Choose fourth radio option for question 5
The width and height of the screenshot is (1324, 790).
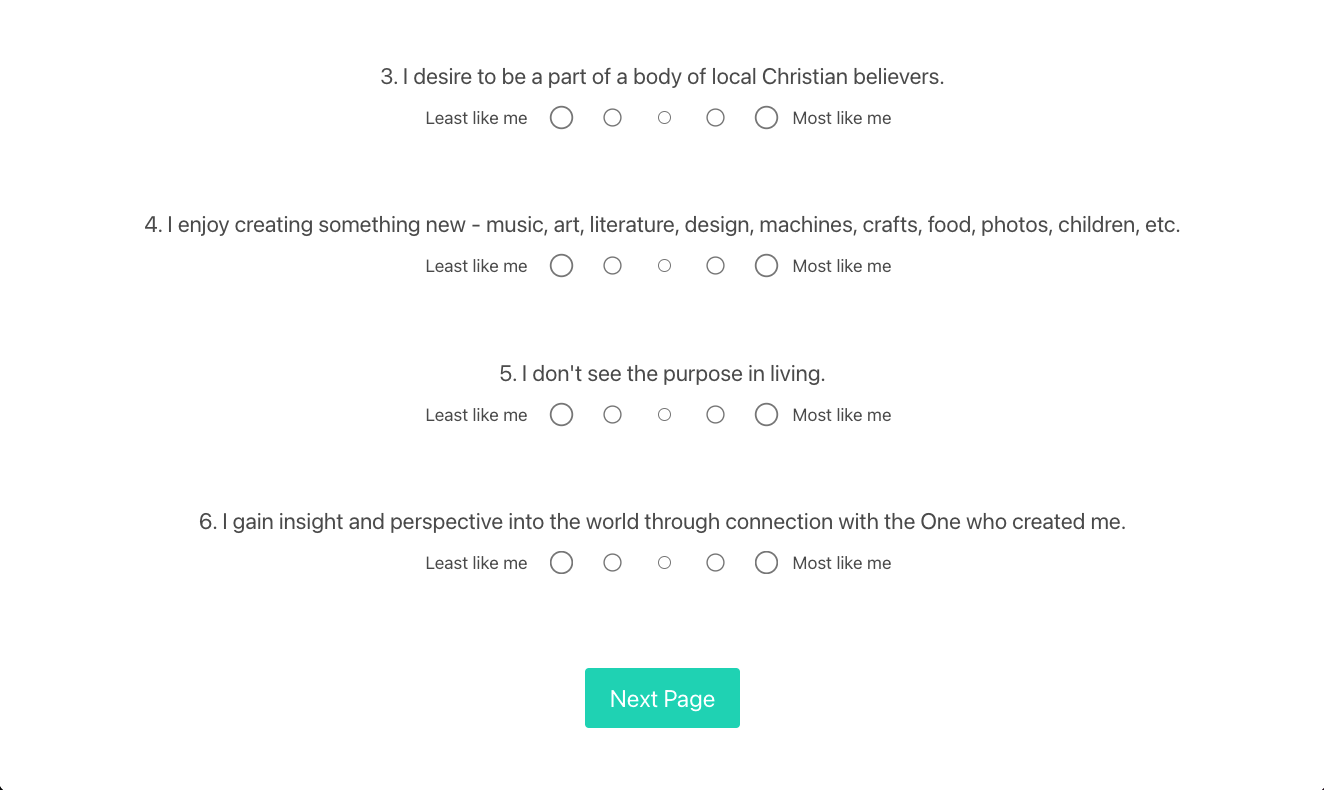coord(715,415)
